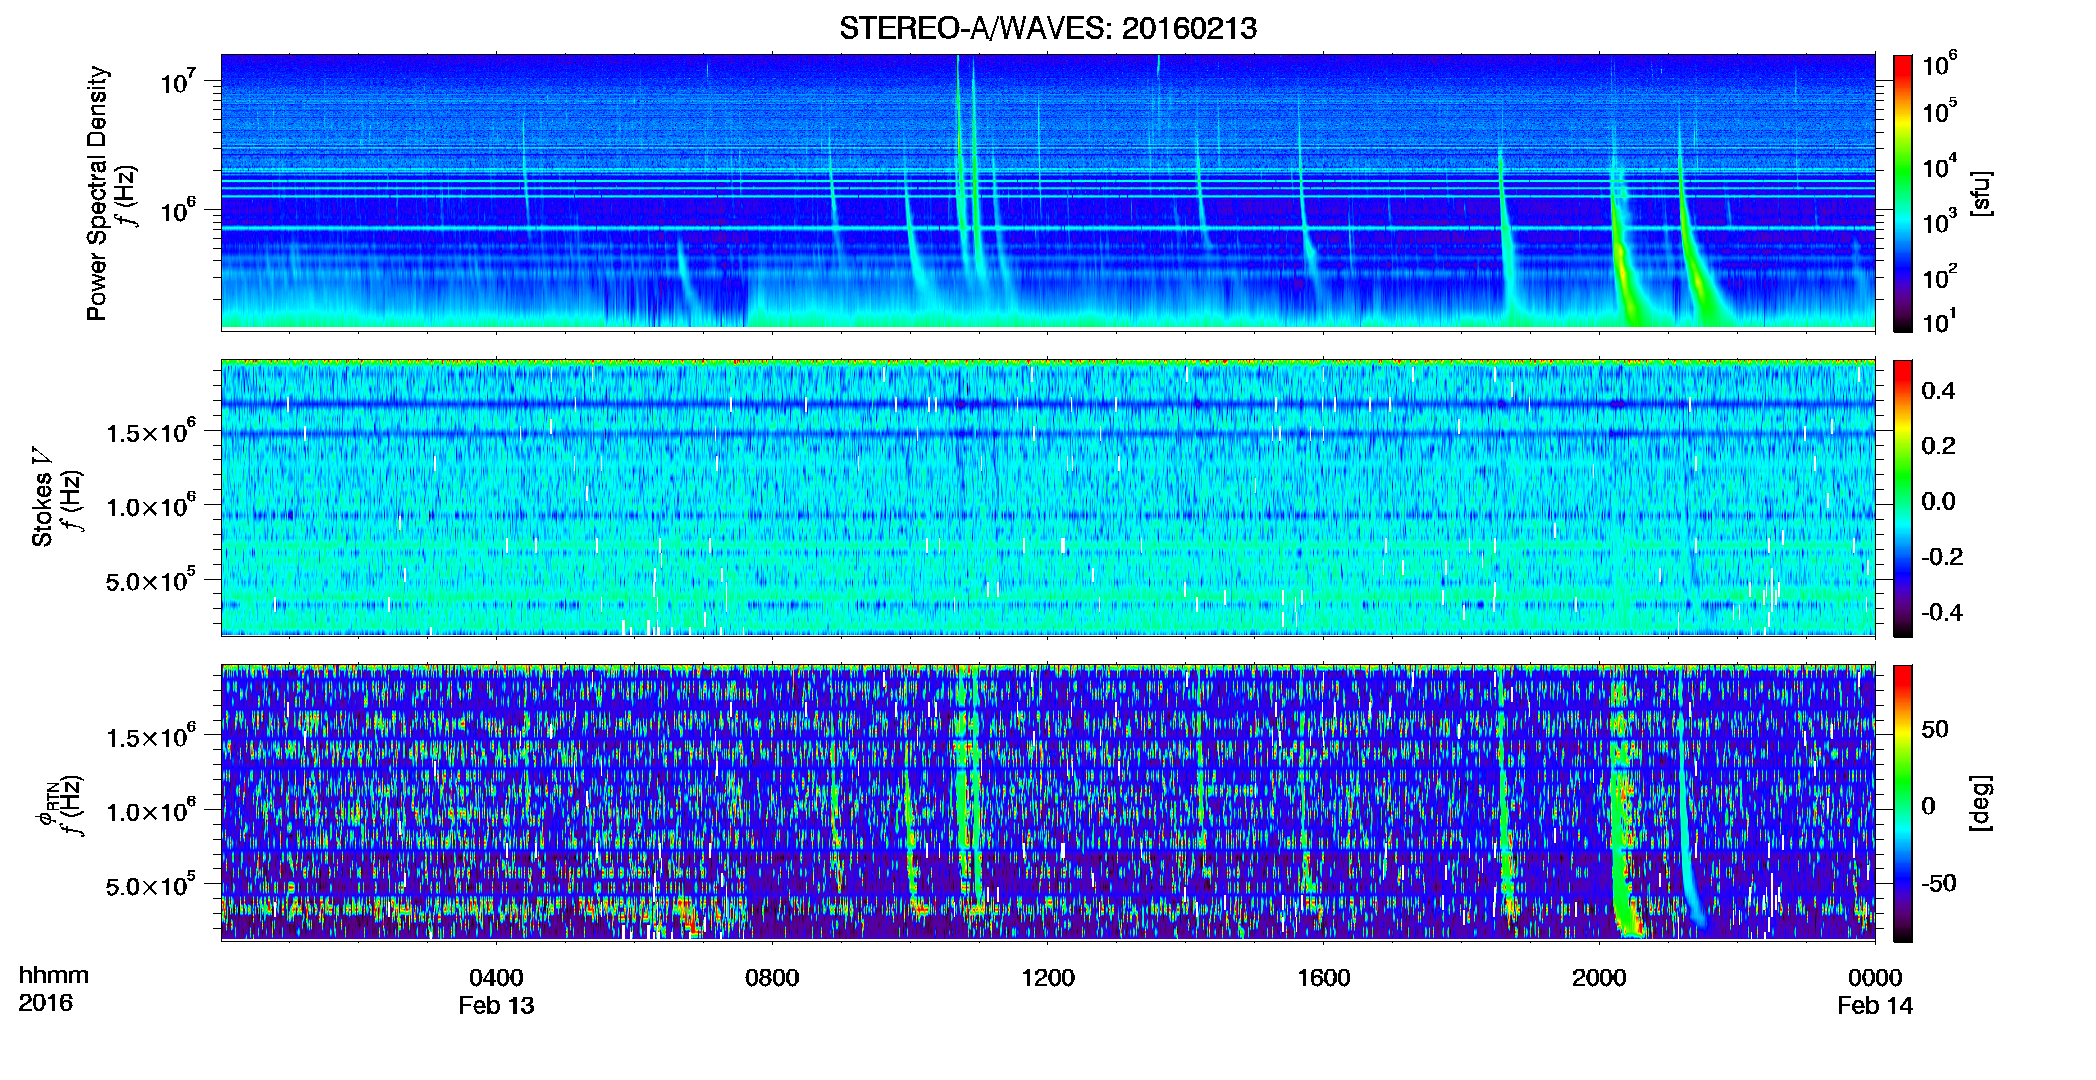
Task: Click the 2000 time tick label
Action: pos(1600,978)
